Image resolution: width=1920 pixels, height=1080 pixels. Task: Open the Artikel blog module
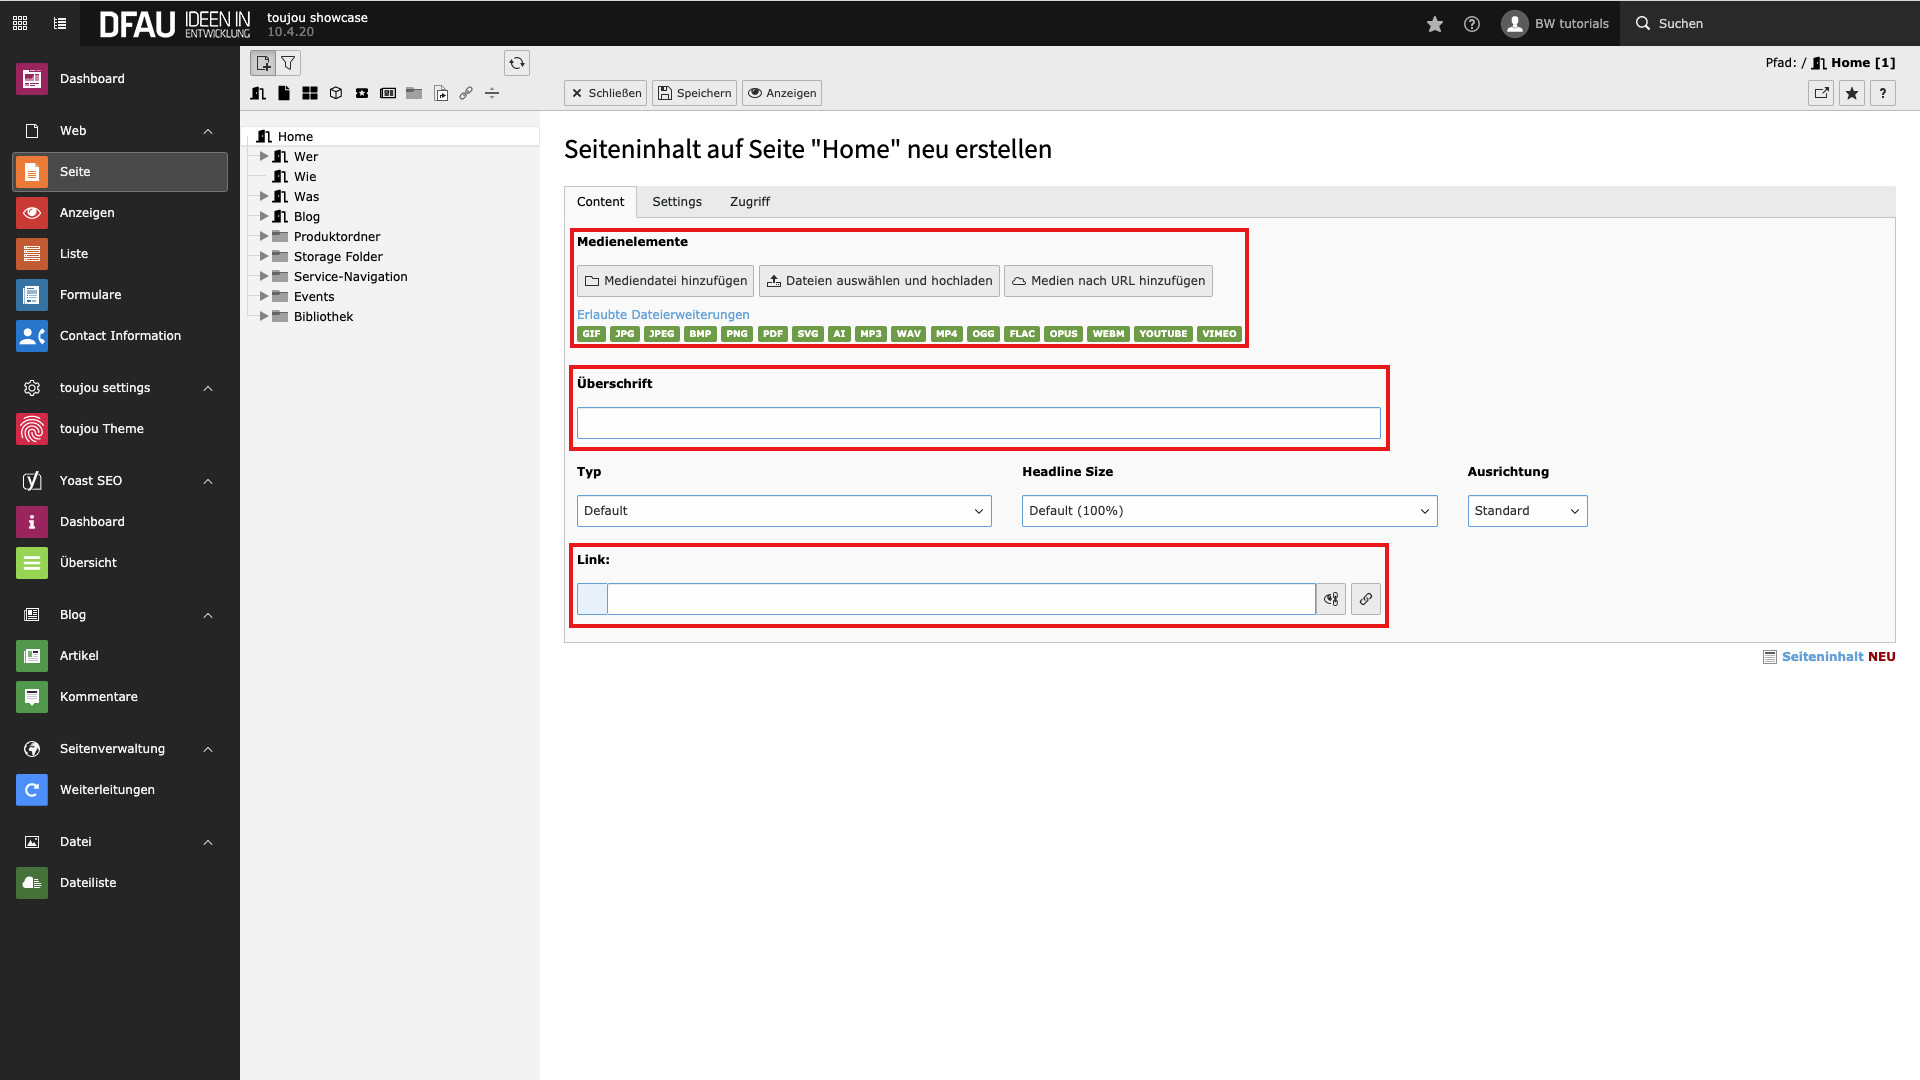120,656
